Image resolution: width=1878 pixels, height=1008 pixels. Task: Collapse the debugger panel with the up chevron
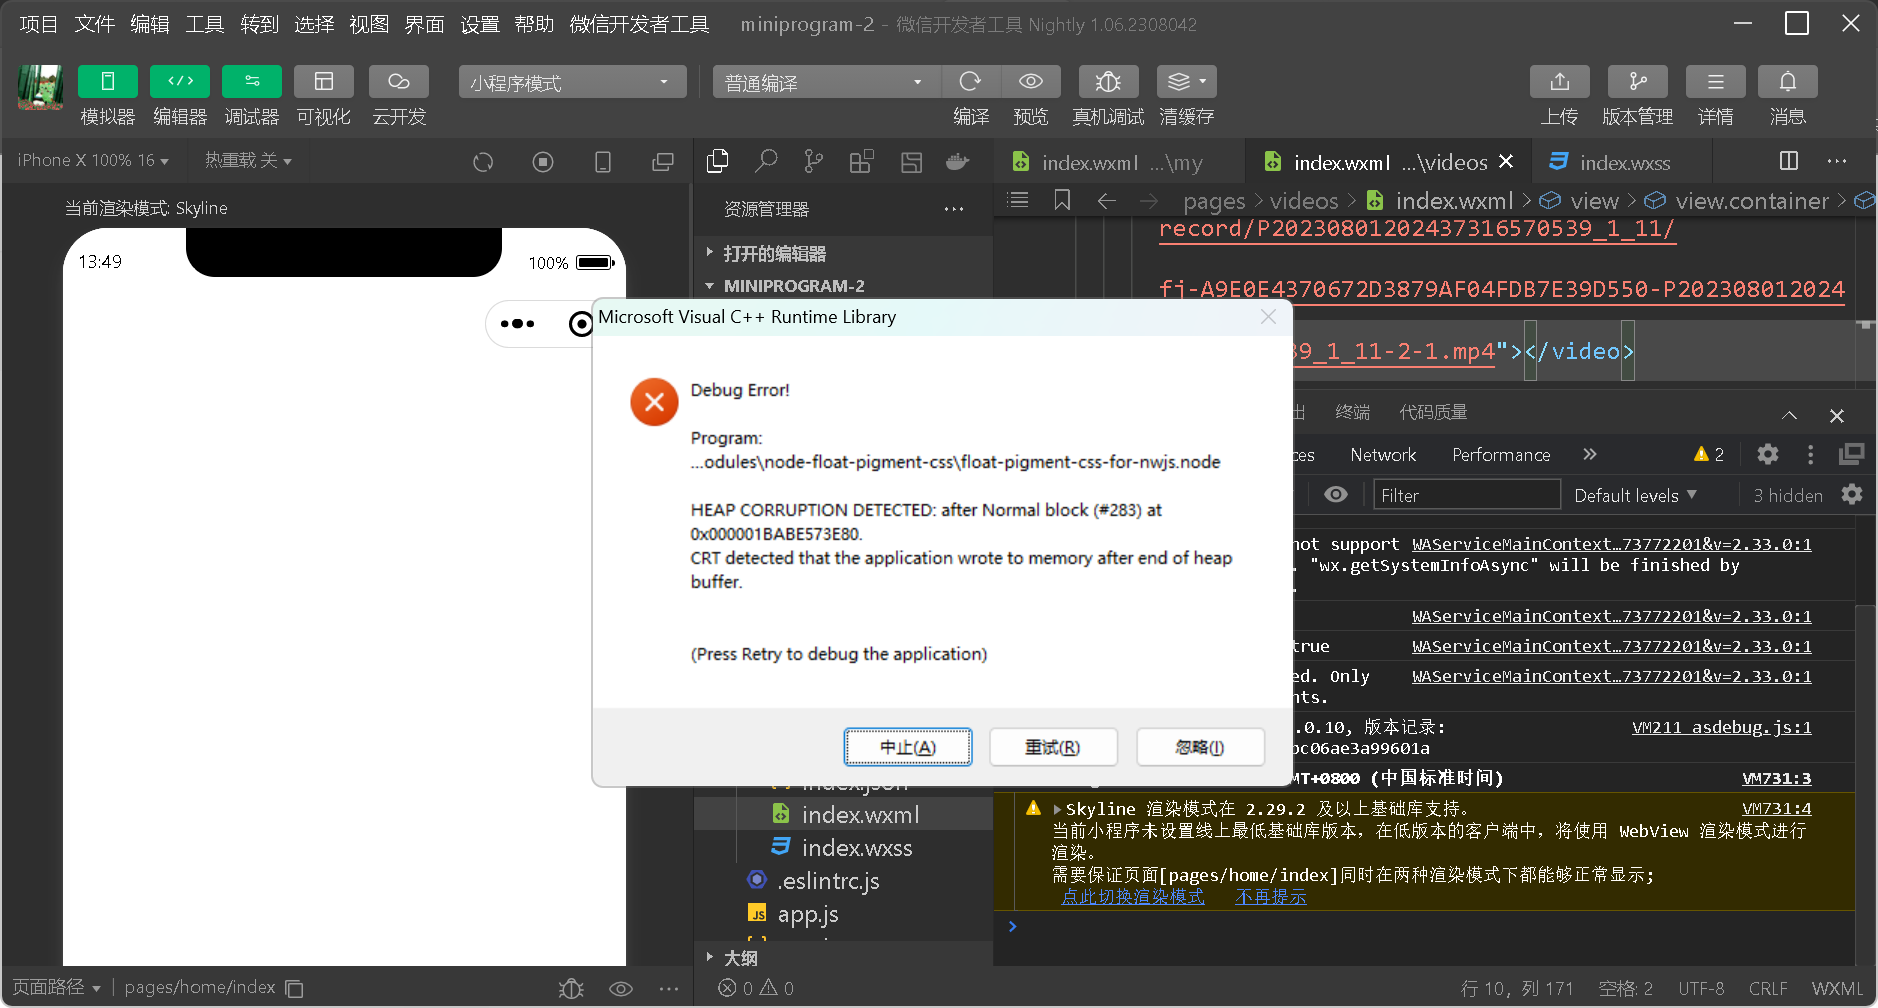click(1790, 415)
